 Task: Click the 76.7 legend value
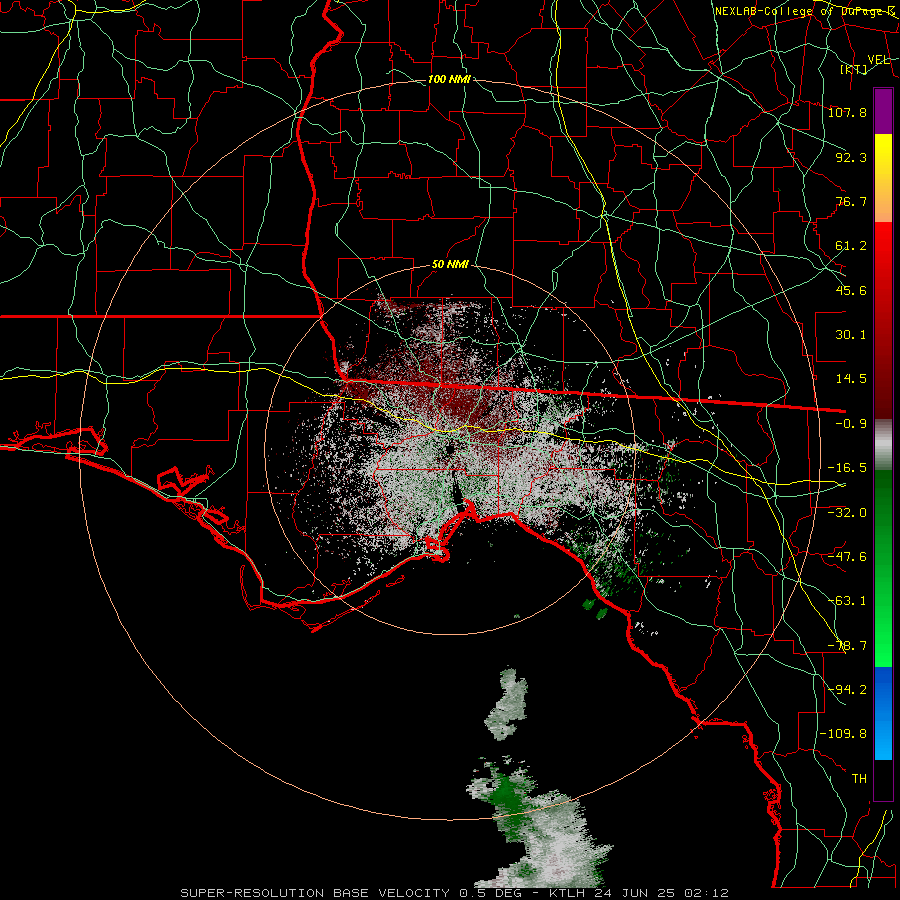(851, 201)
